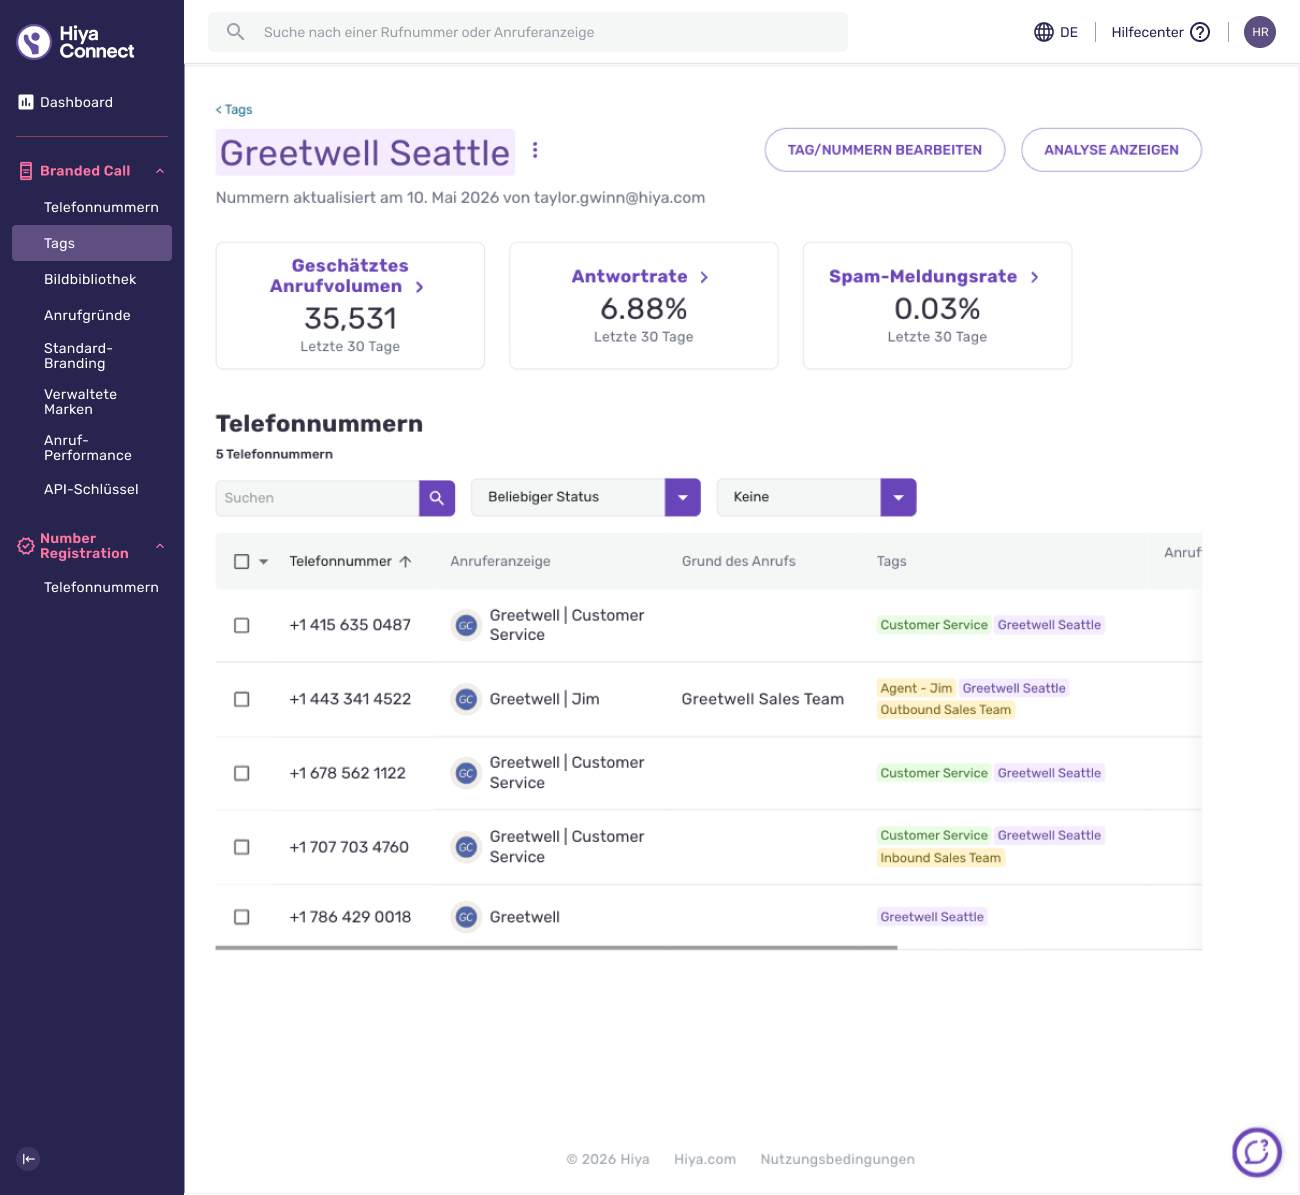The width and height of the screenshot is (1300, 1195).
Task: Open the Hilfecenter help icon
Action: [x=1200, y=32]
